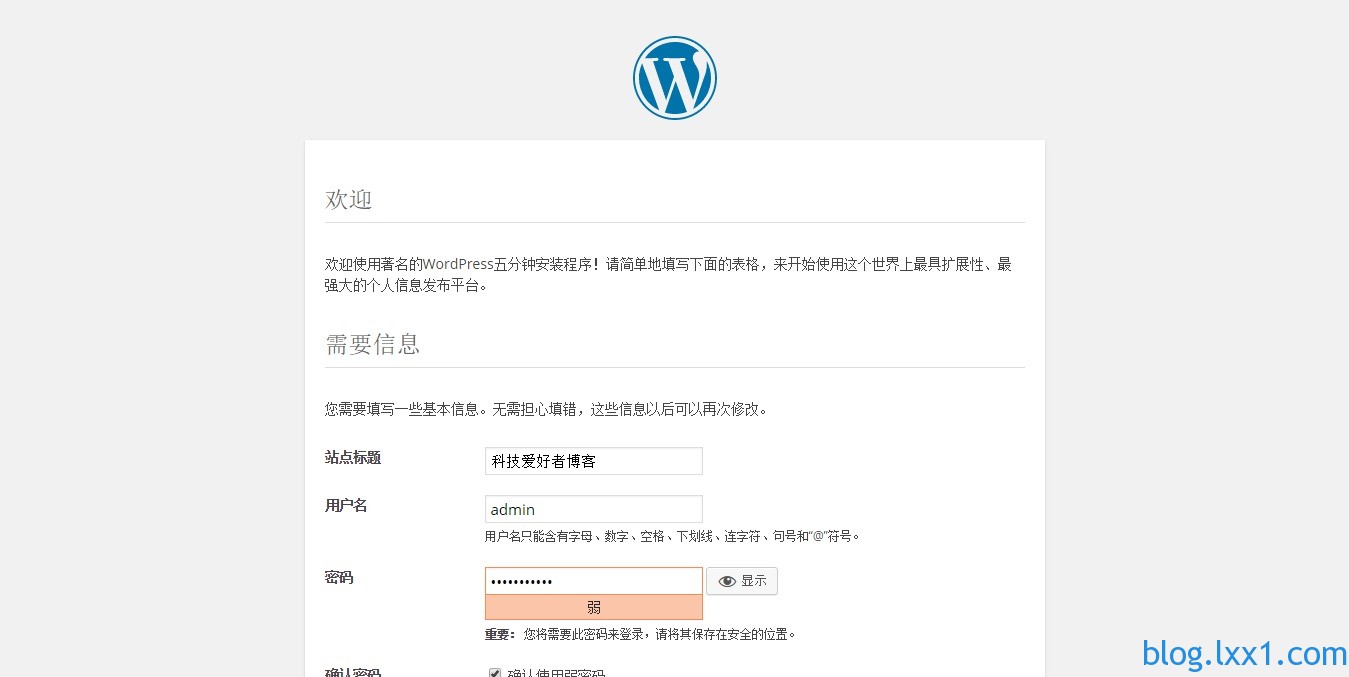The height and width of the screenshot is (677, 1349).
Task: Click the 站点标题 label
Action: pos(353,457)
